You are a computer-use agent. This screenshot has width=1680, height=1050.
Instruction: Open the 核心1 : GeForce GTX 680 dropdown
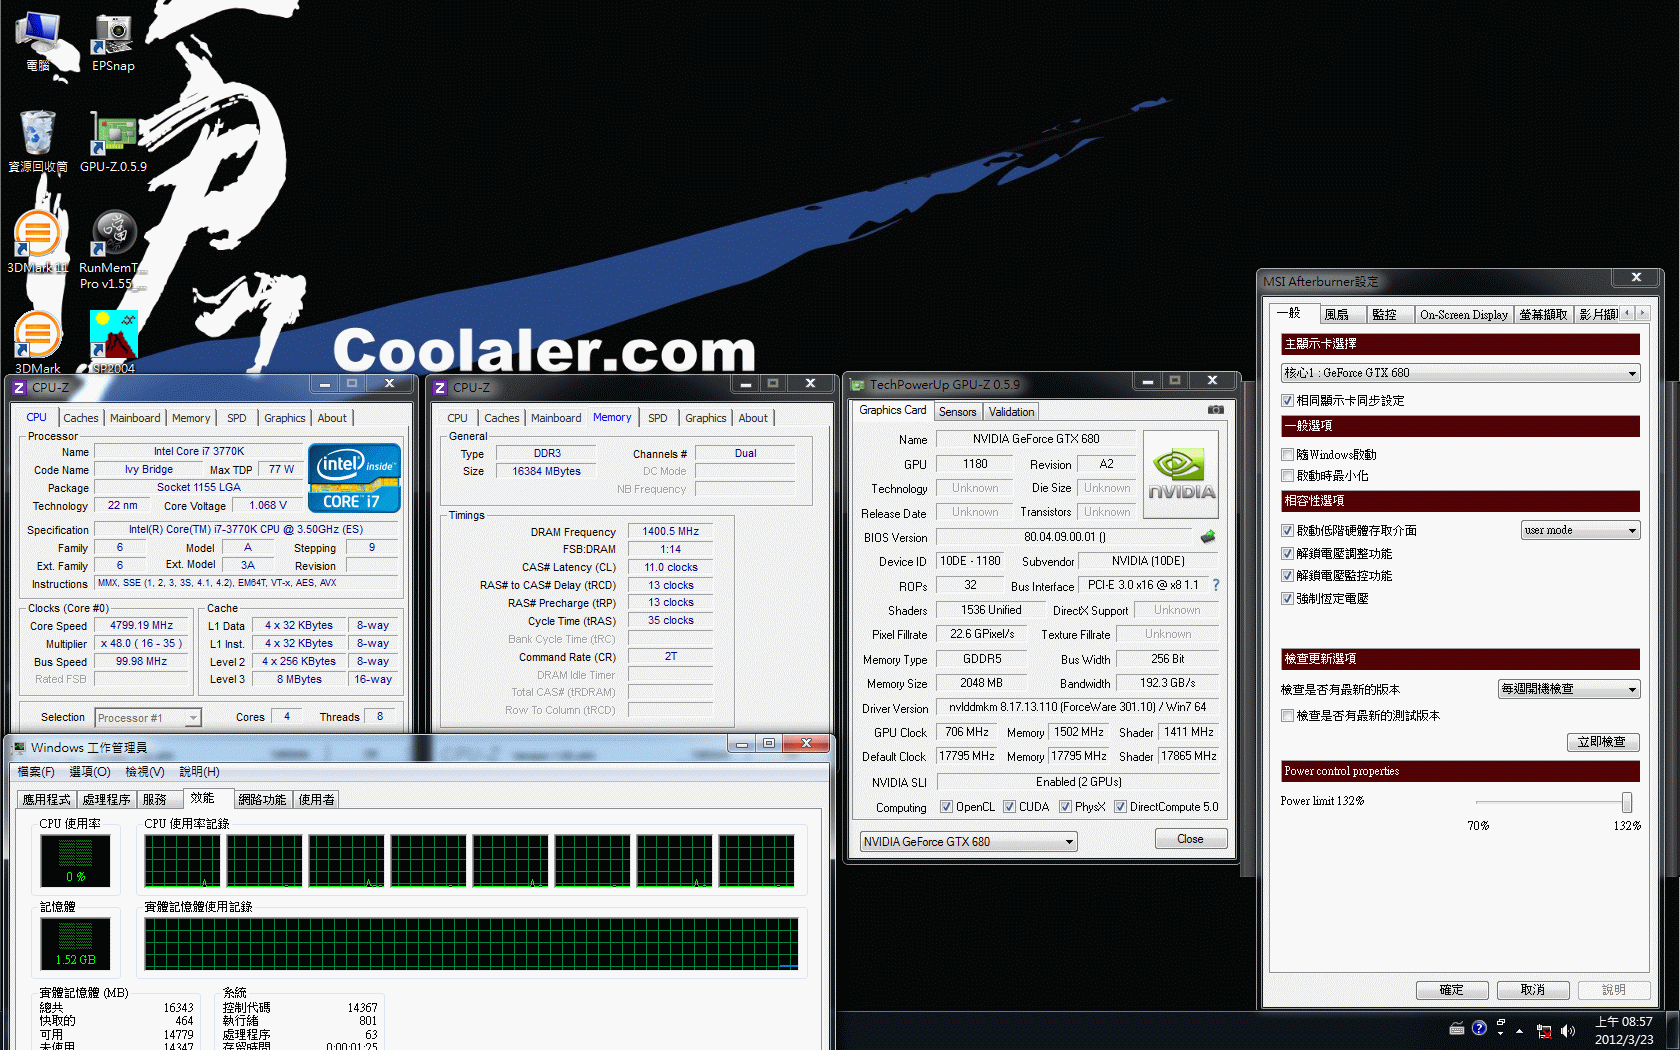click(x=1461, y=373)
